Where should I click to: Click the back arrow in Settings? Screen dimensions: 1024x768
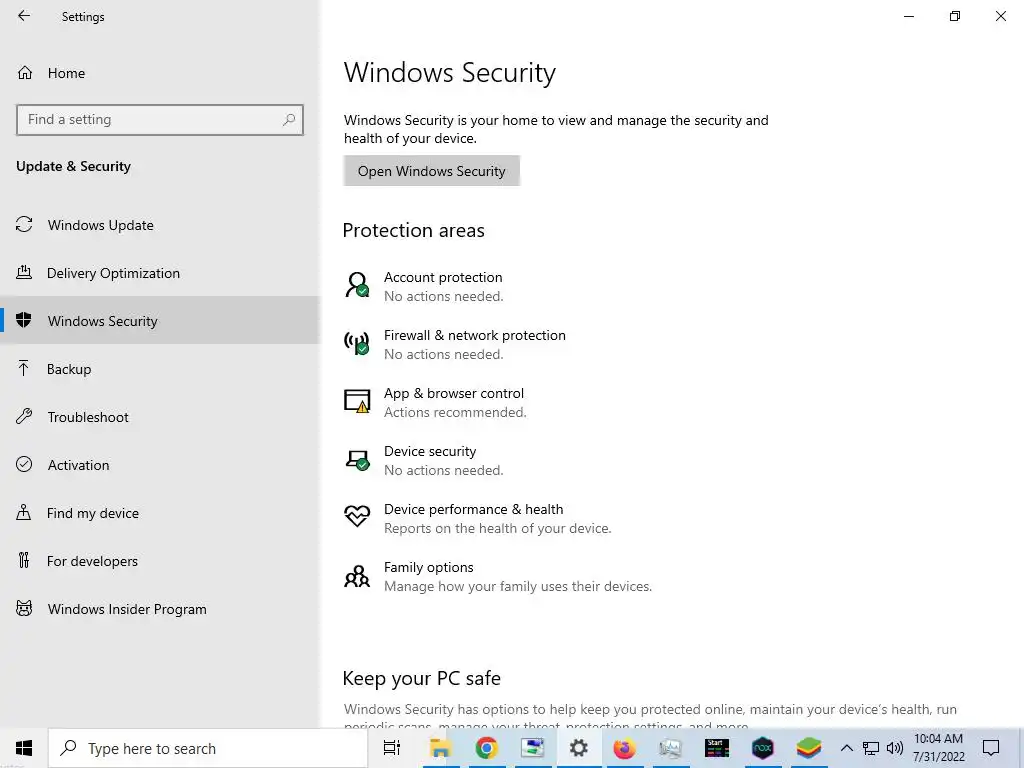click(x=24, y=16)
